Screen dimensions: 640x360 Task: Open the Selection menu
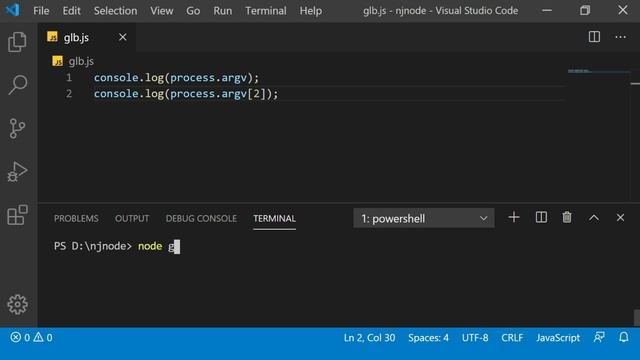coord(116,11)
